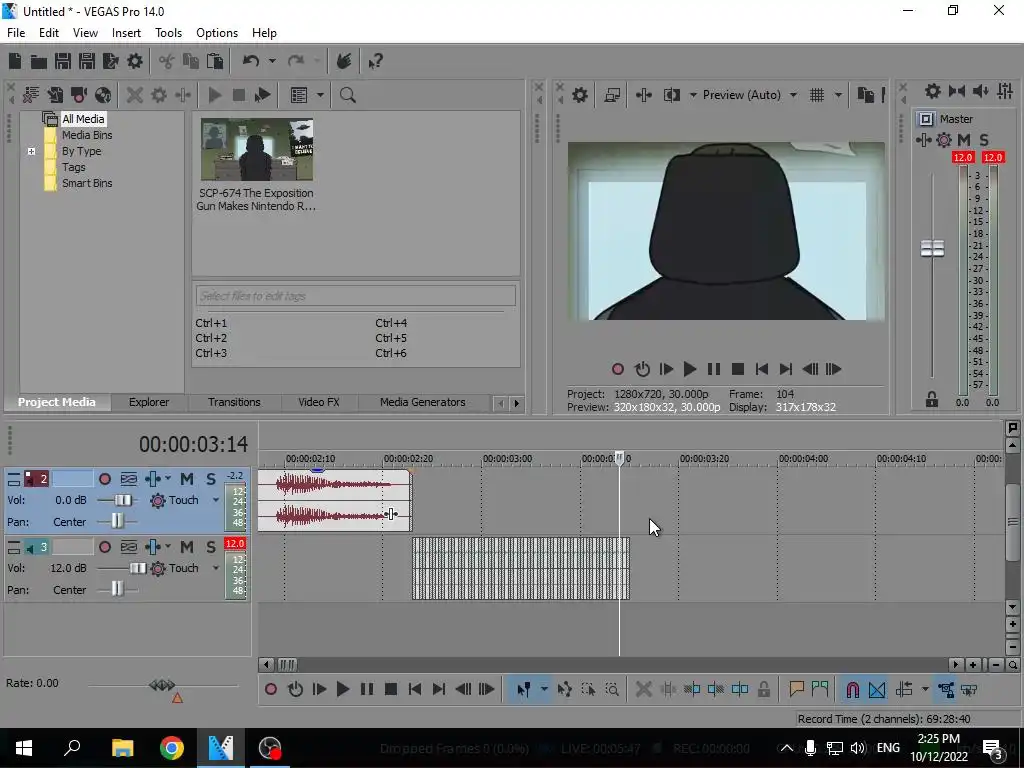Select the Smart Bins folder
This screenshot has width=1024, height=768.
pyautogui.click(x=87, y=184)
